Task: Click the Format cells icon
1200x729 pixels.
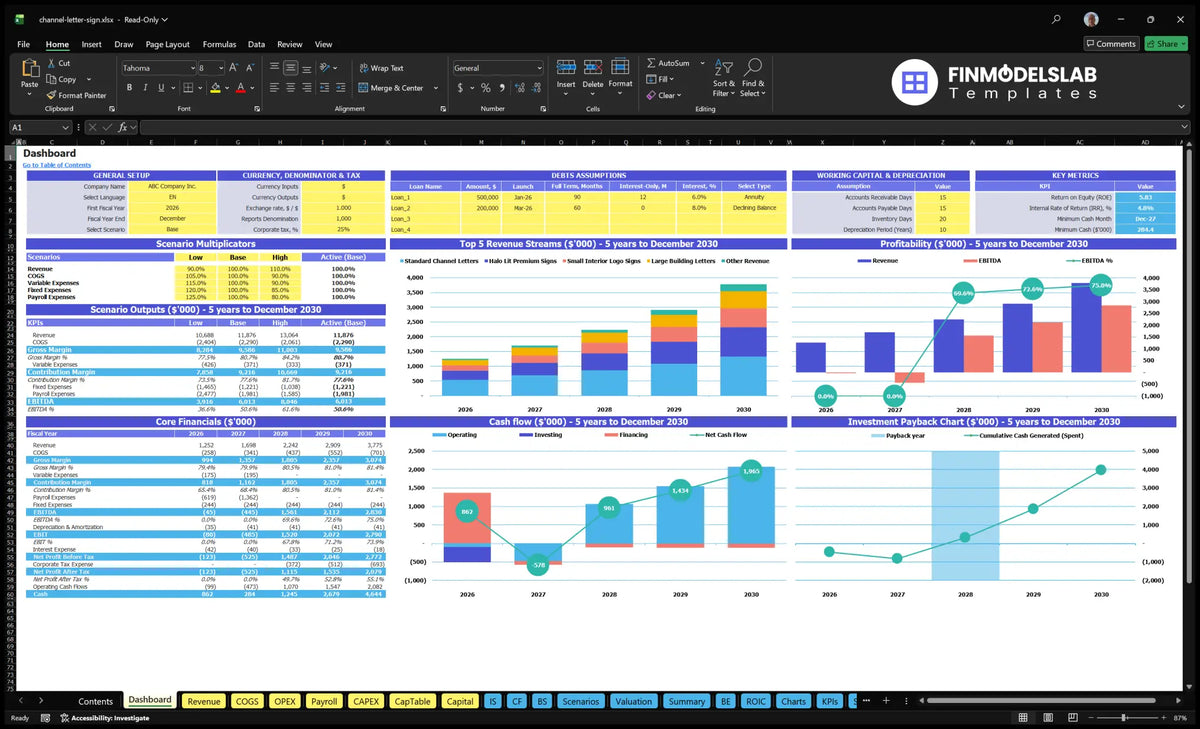Action: (x=620, y=67)
